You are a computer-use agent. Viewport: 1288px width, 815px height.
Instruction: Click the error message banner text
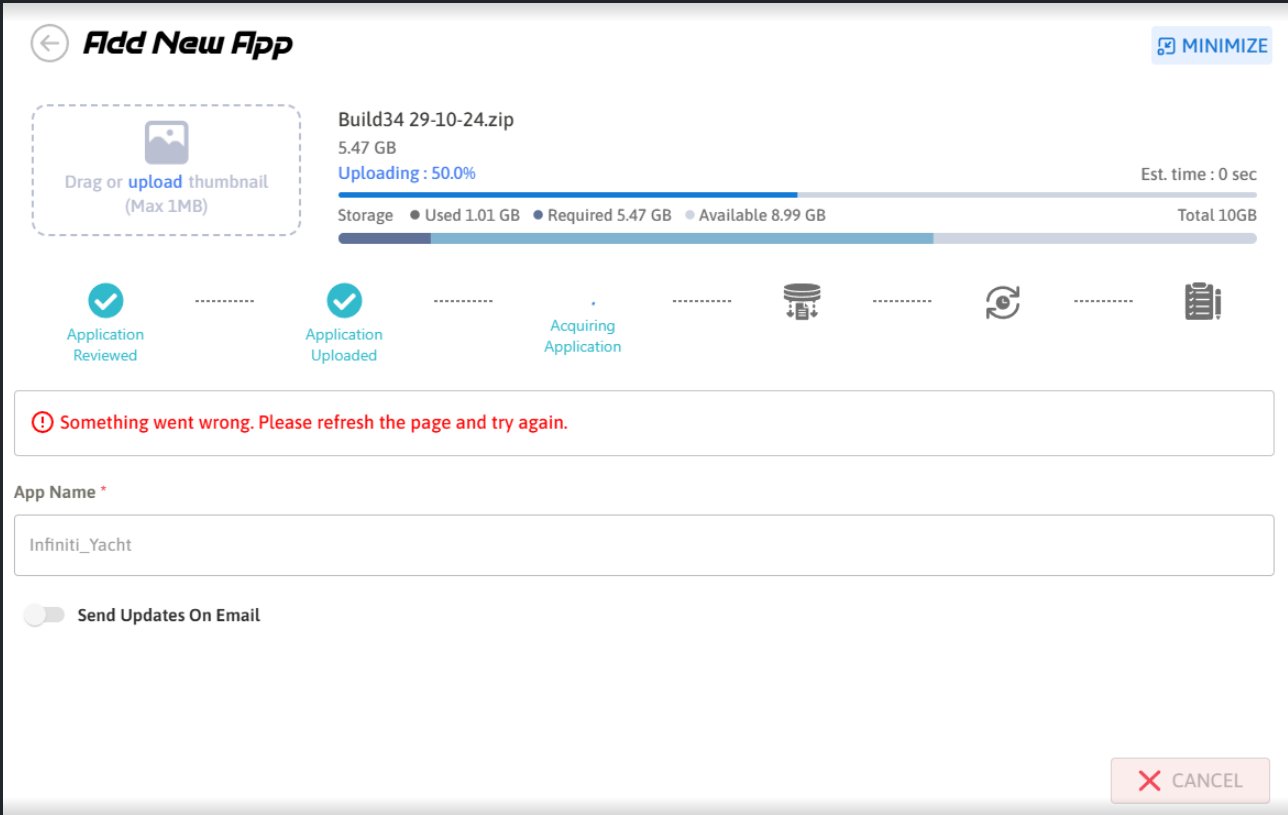(x=313, y=423)
